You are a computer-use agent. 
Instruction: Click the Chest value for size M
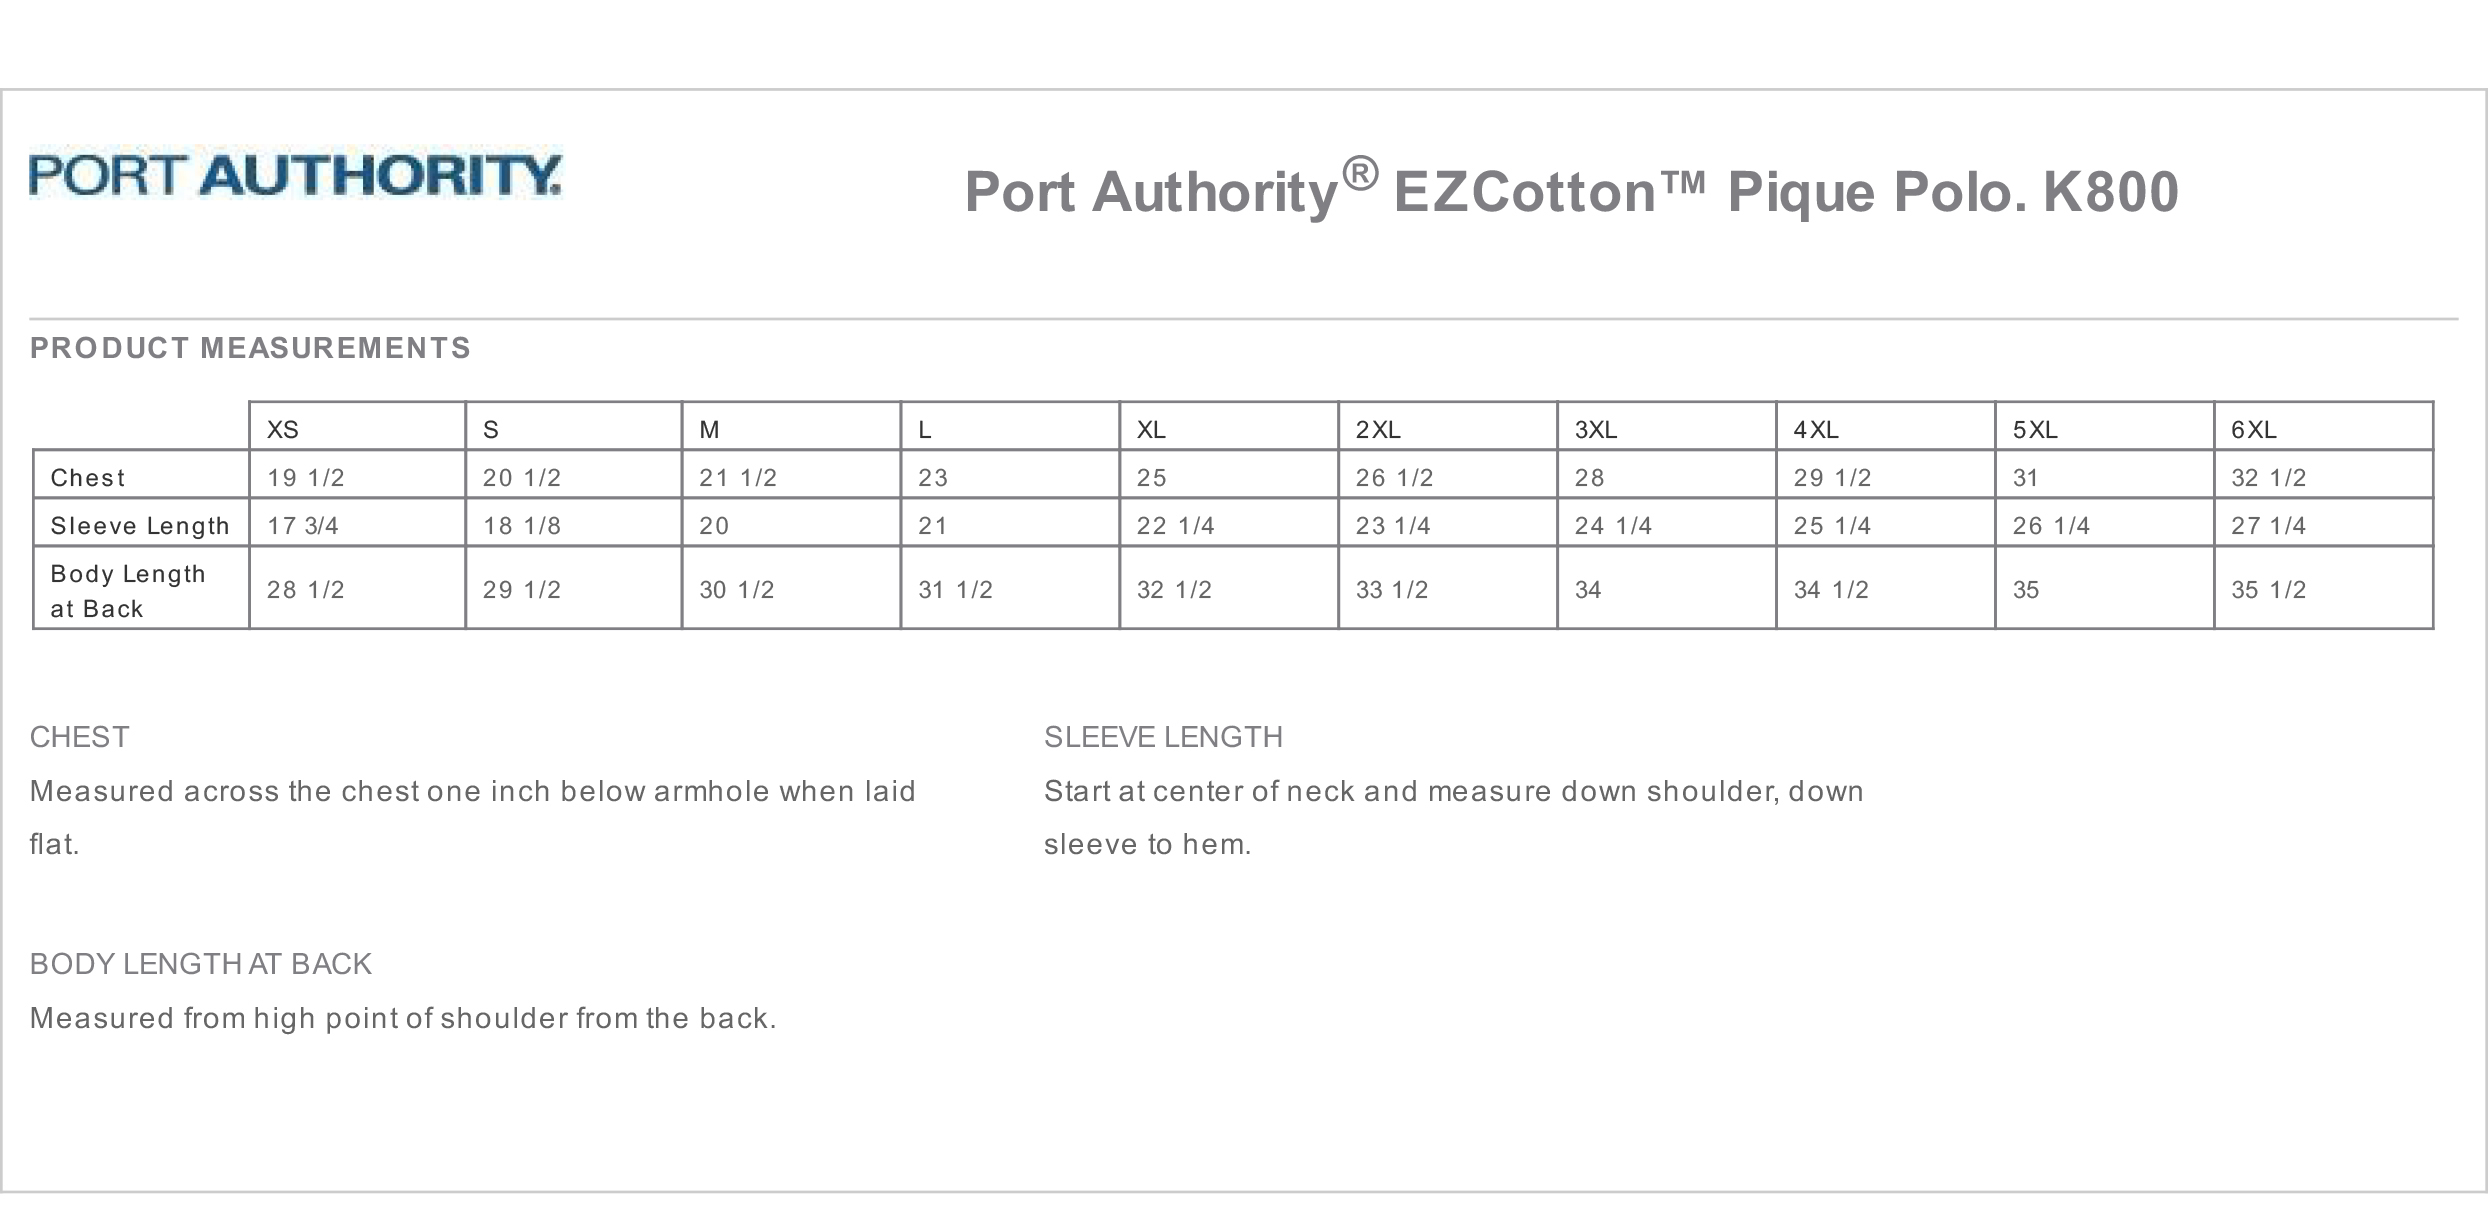click(x=738, y=478)
